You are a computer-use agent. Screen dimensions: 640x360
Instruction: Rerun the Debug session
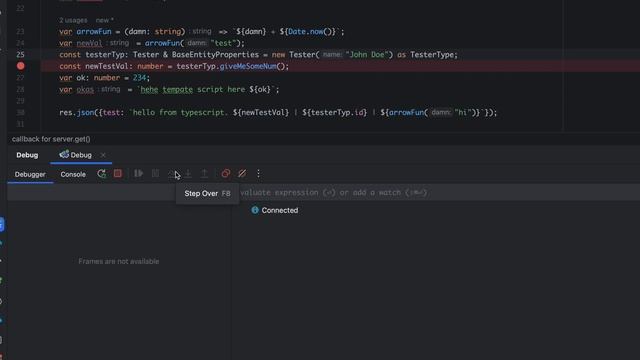(102, 173)
